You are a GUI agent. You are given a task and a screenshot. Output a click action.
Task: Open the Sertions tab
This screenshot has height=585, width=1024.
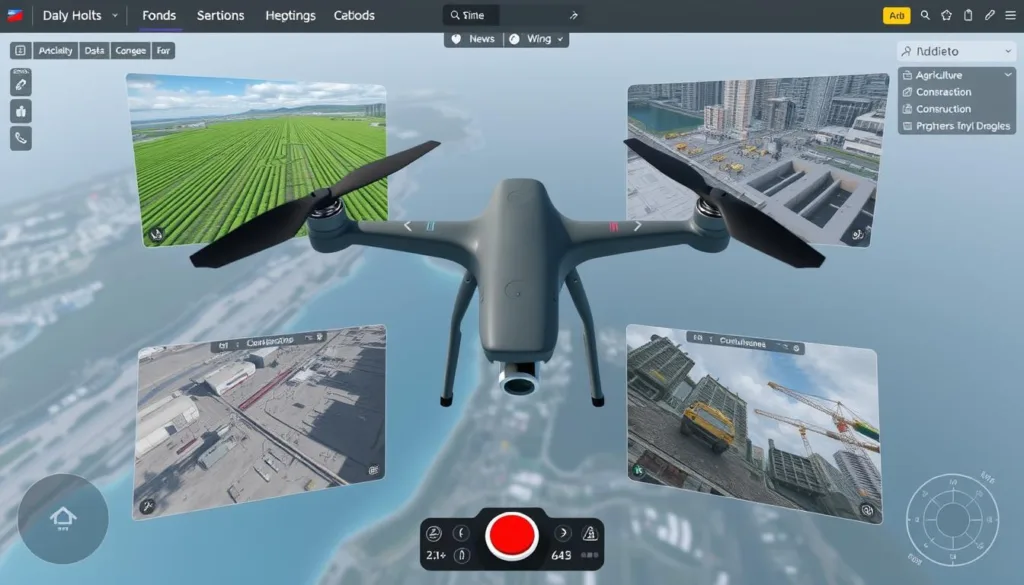[x=220, y=15]
